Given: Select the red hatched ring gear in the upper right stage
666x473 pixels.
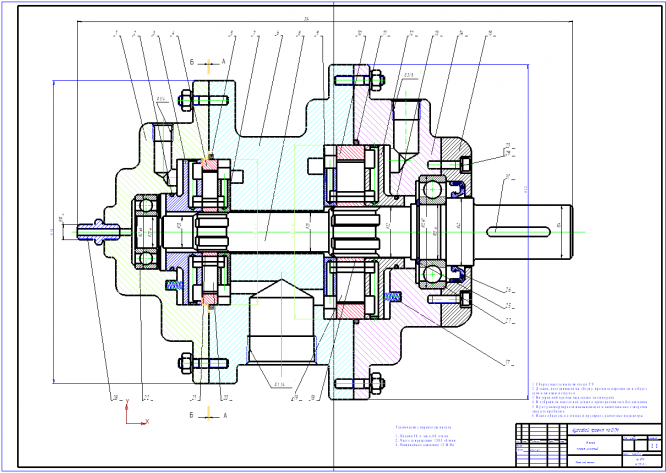Looking at the screenshot, I should click(350, 153).
